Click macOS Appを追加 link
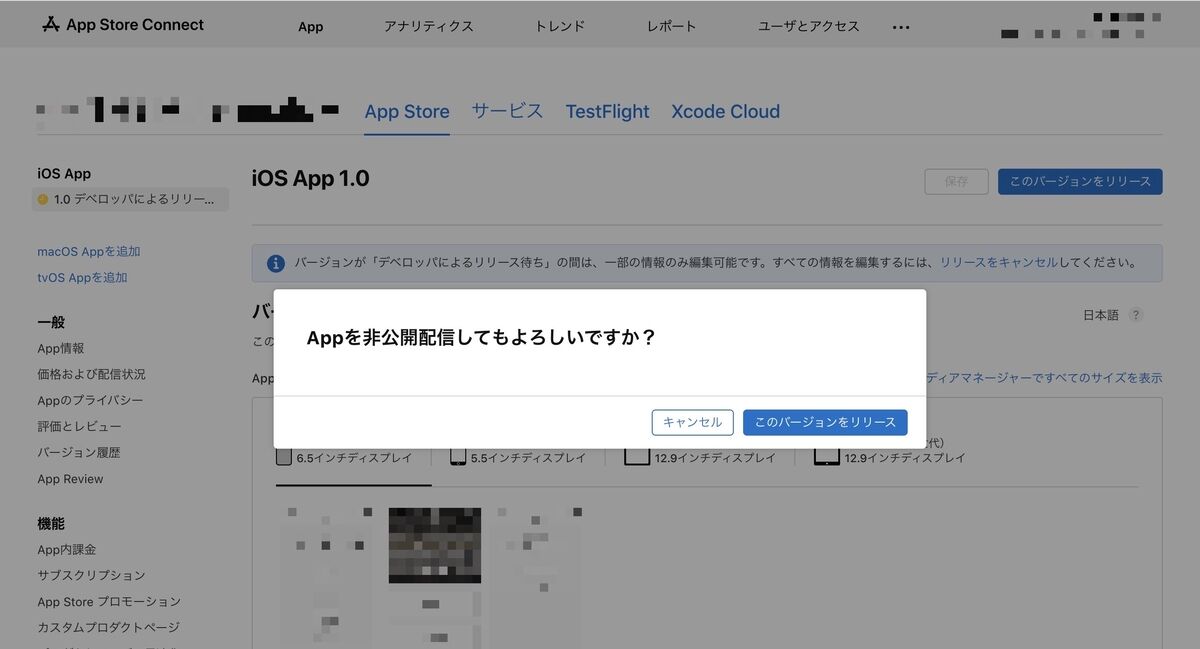1200x649 pixels. [89, 252]
